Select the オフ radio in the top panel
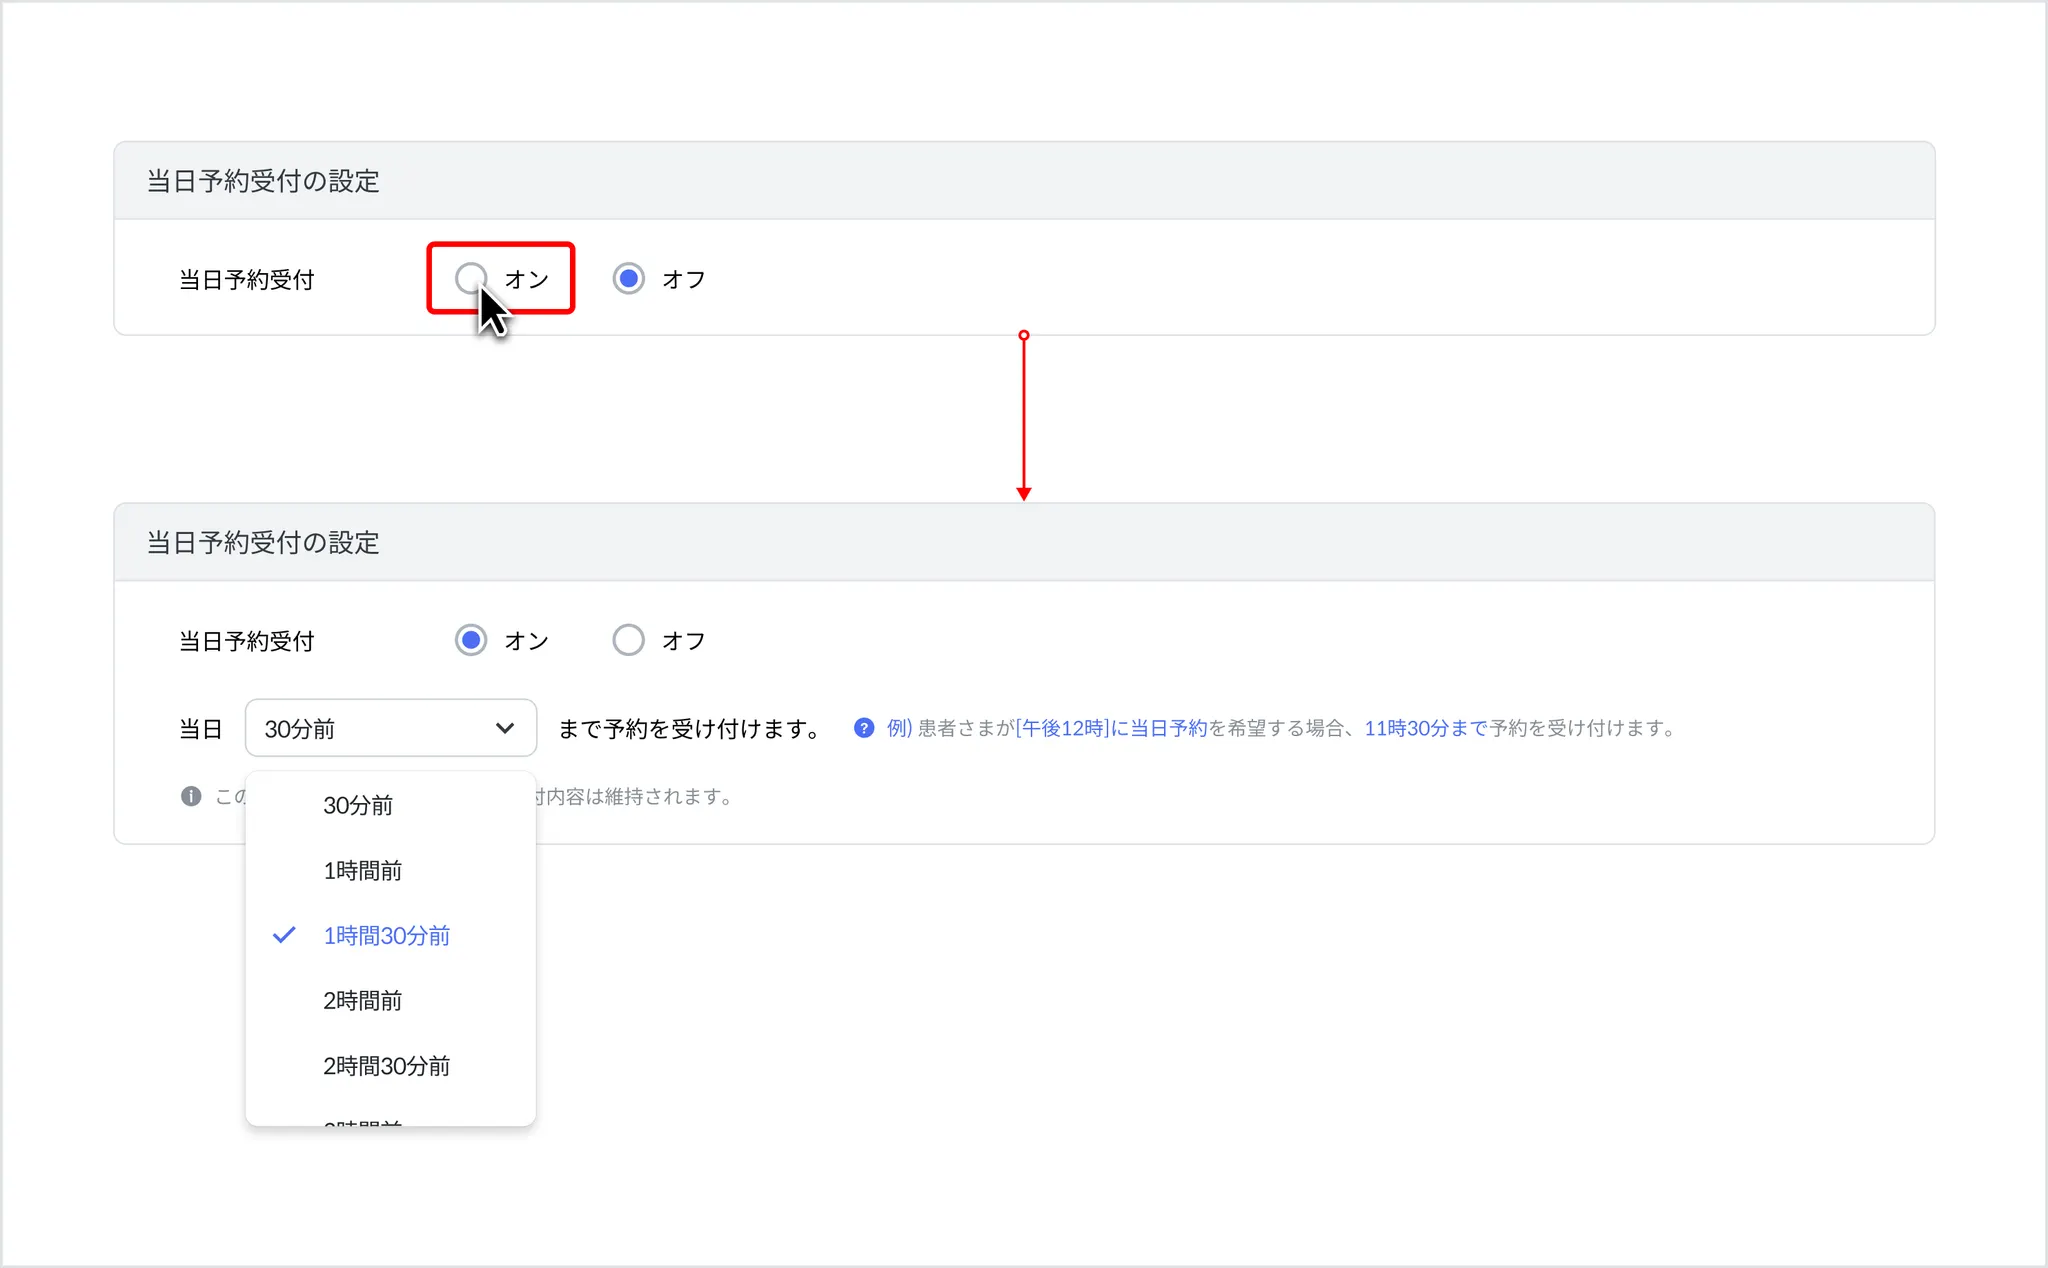The image size is (2048, 1268). [x=628, y=278]
